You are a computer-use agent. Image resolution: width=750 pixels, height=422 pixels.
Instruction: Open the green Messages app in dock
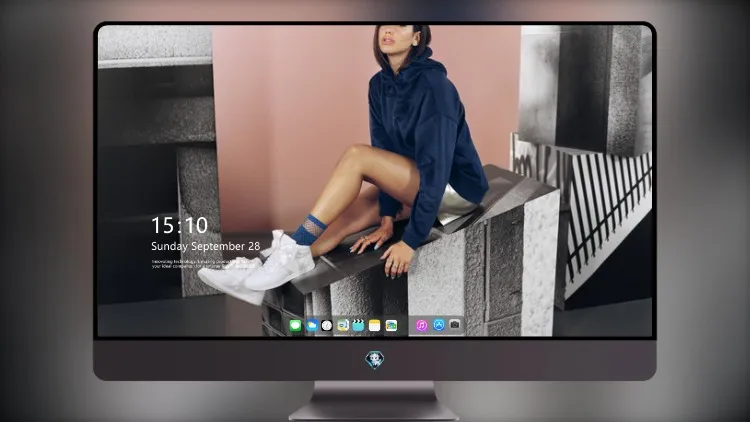pyautogui.click(x=295, y=326)
